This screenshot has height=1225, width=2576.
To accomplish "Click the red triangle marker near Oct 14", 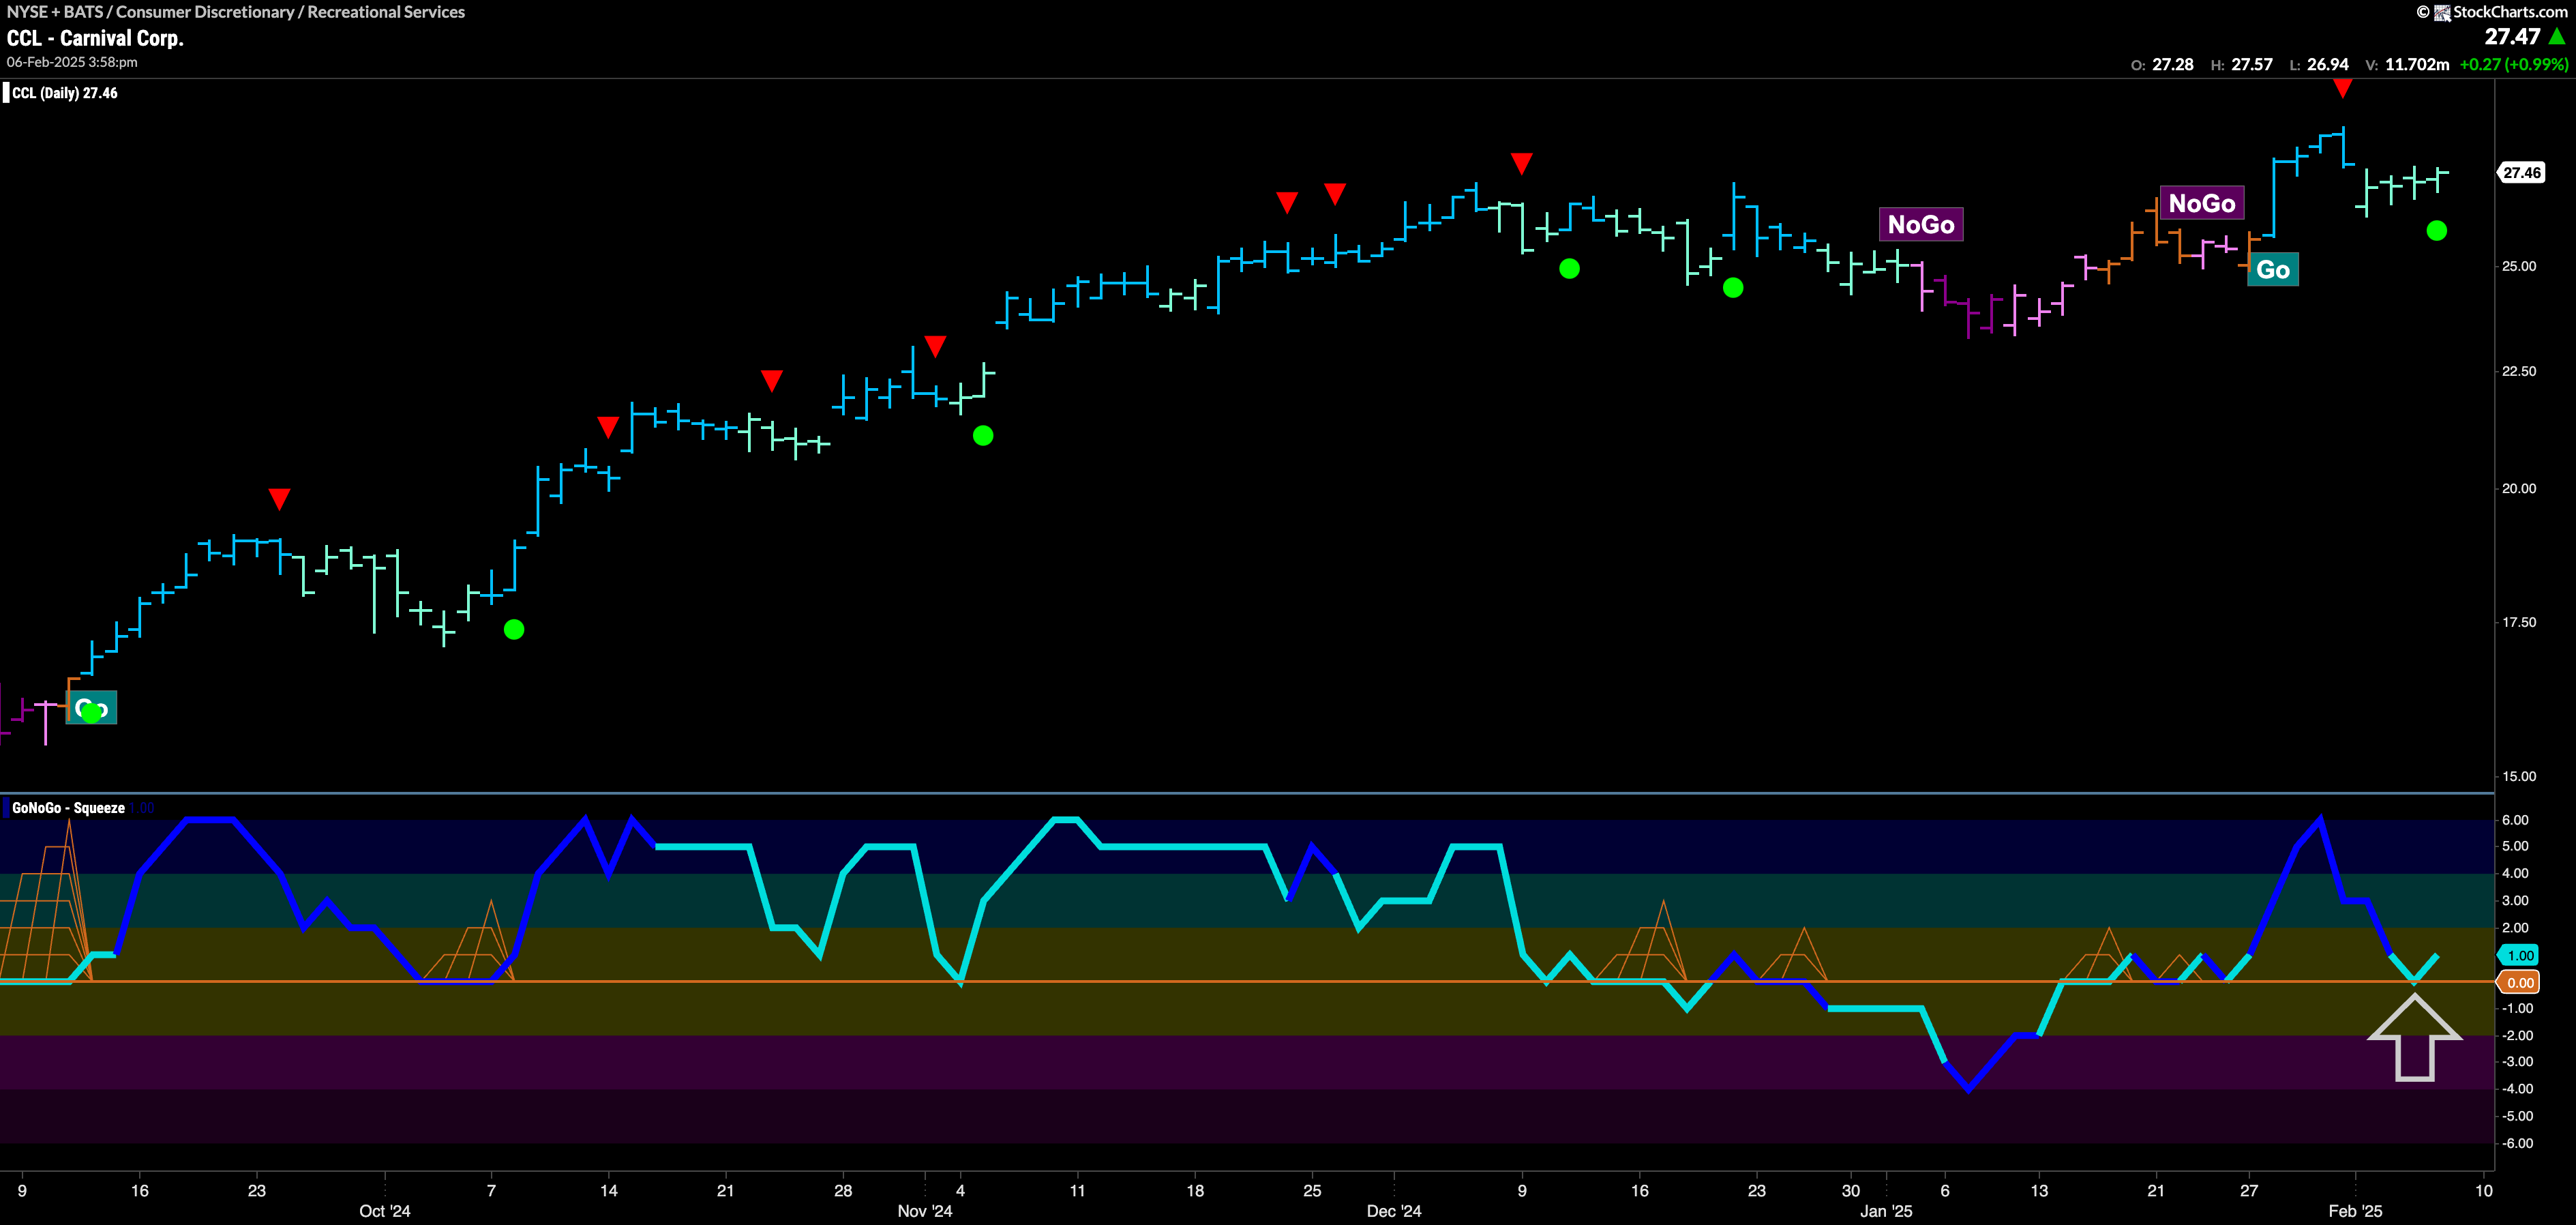I will point(608,427).
